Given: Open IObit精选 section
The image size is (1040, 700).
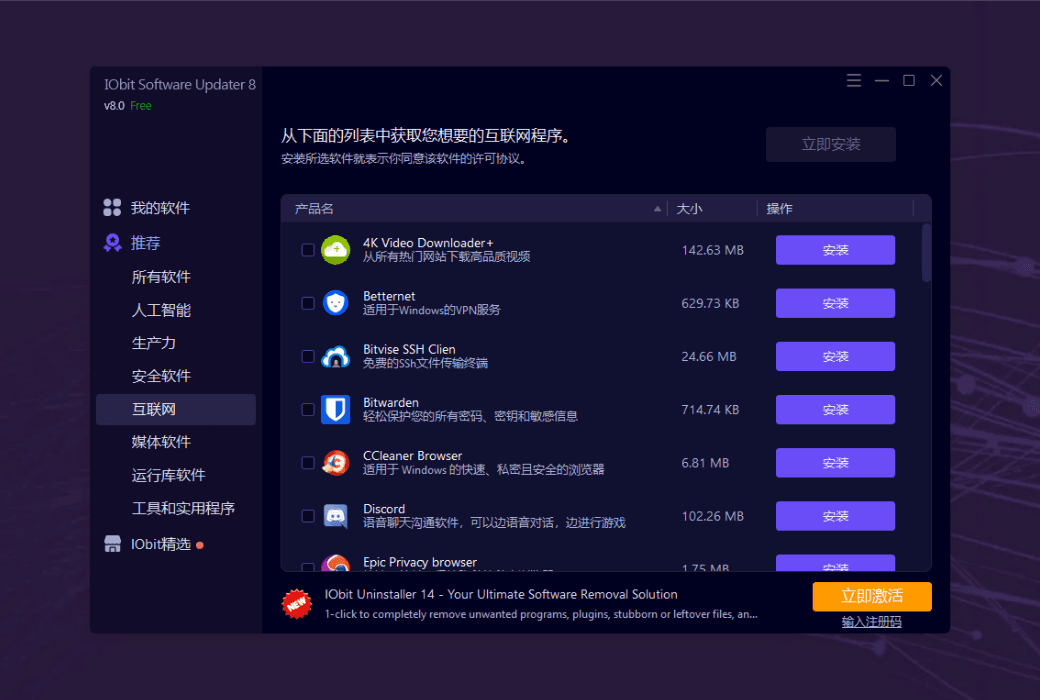Looking at the screenshot, I should pos(161,544).
